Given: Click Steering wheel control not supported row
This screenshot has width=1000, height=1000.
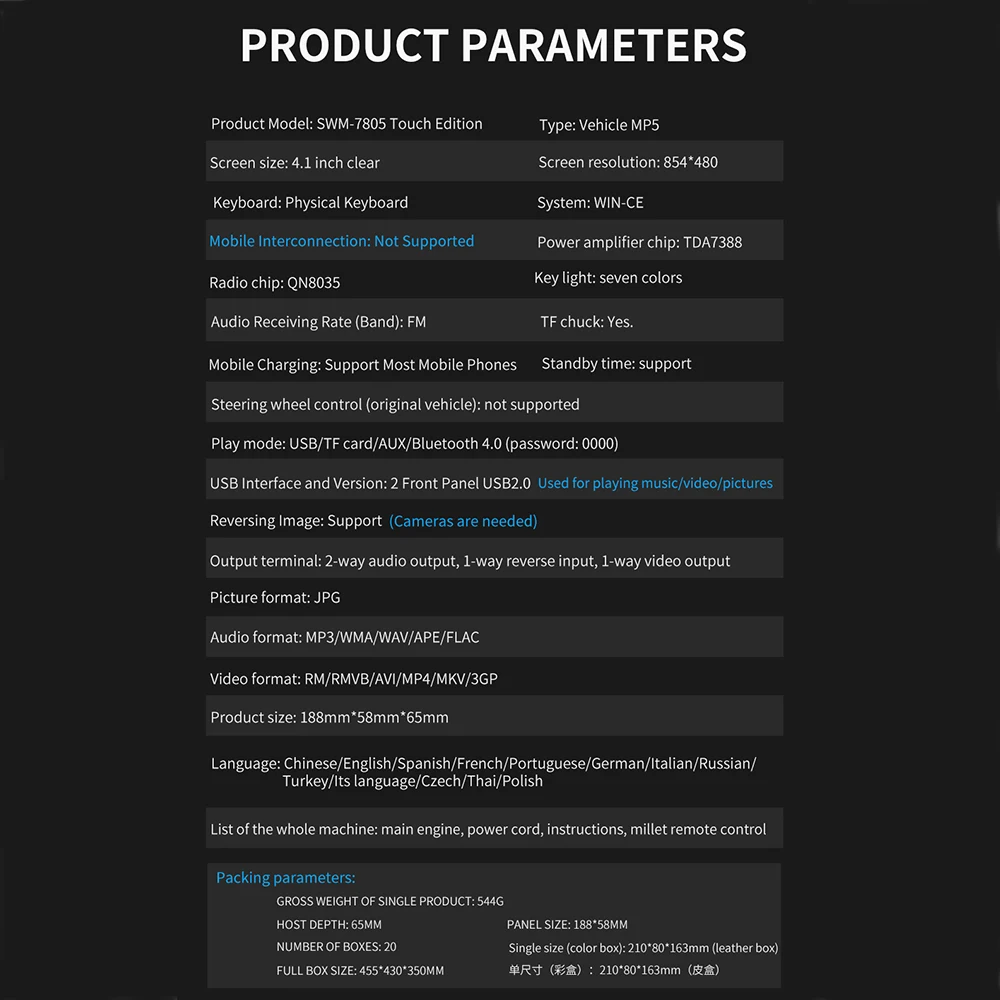Looking at the screenshot, I should (x=494, y=402).
